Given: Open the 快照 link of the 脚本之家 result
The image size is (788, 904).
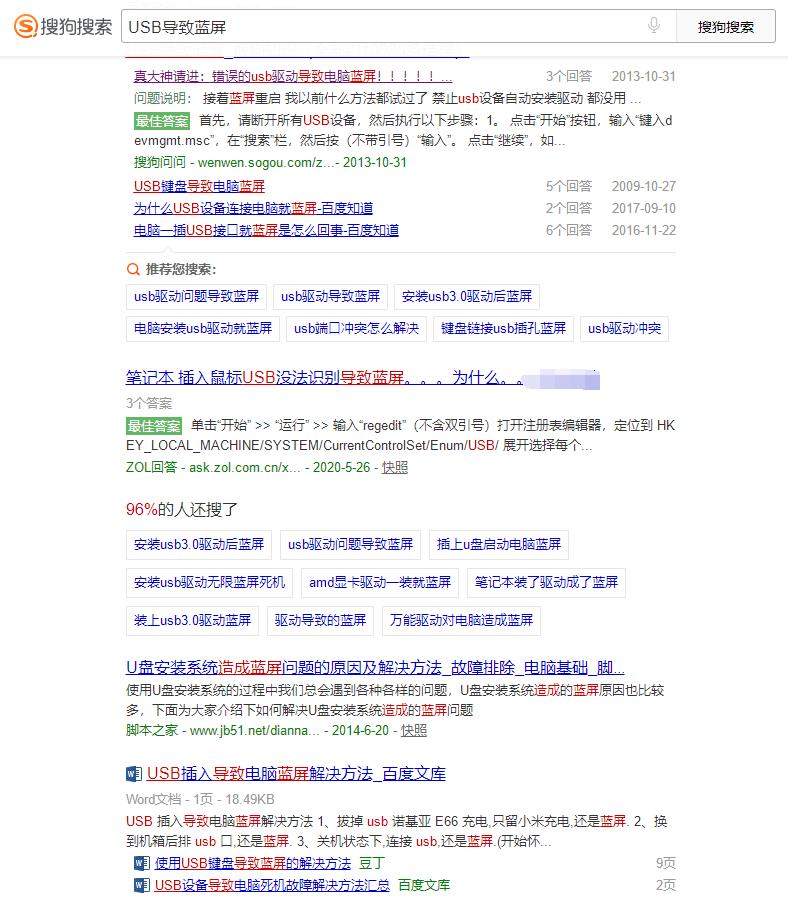Looking at the screenshot, I should (414, 730).
